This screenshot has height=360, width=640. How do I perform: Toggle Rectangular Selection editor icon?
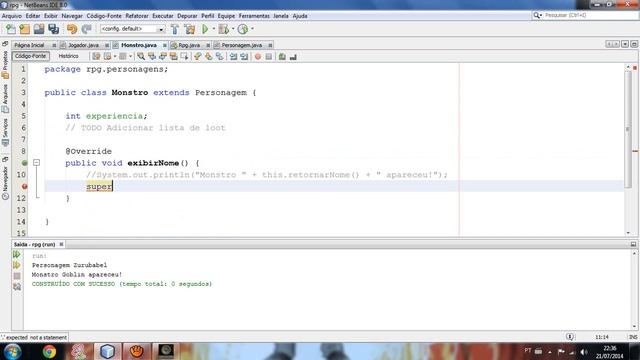pos(184,56)
